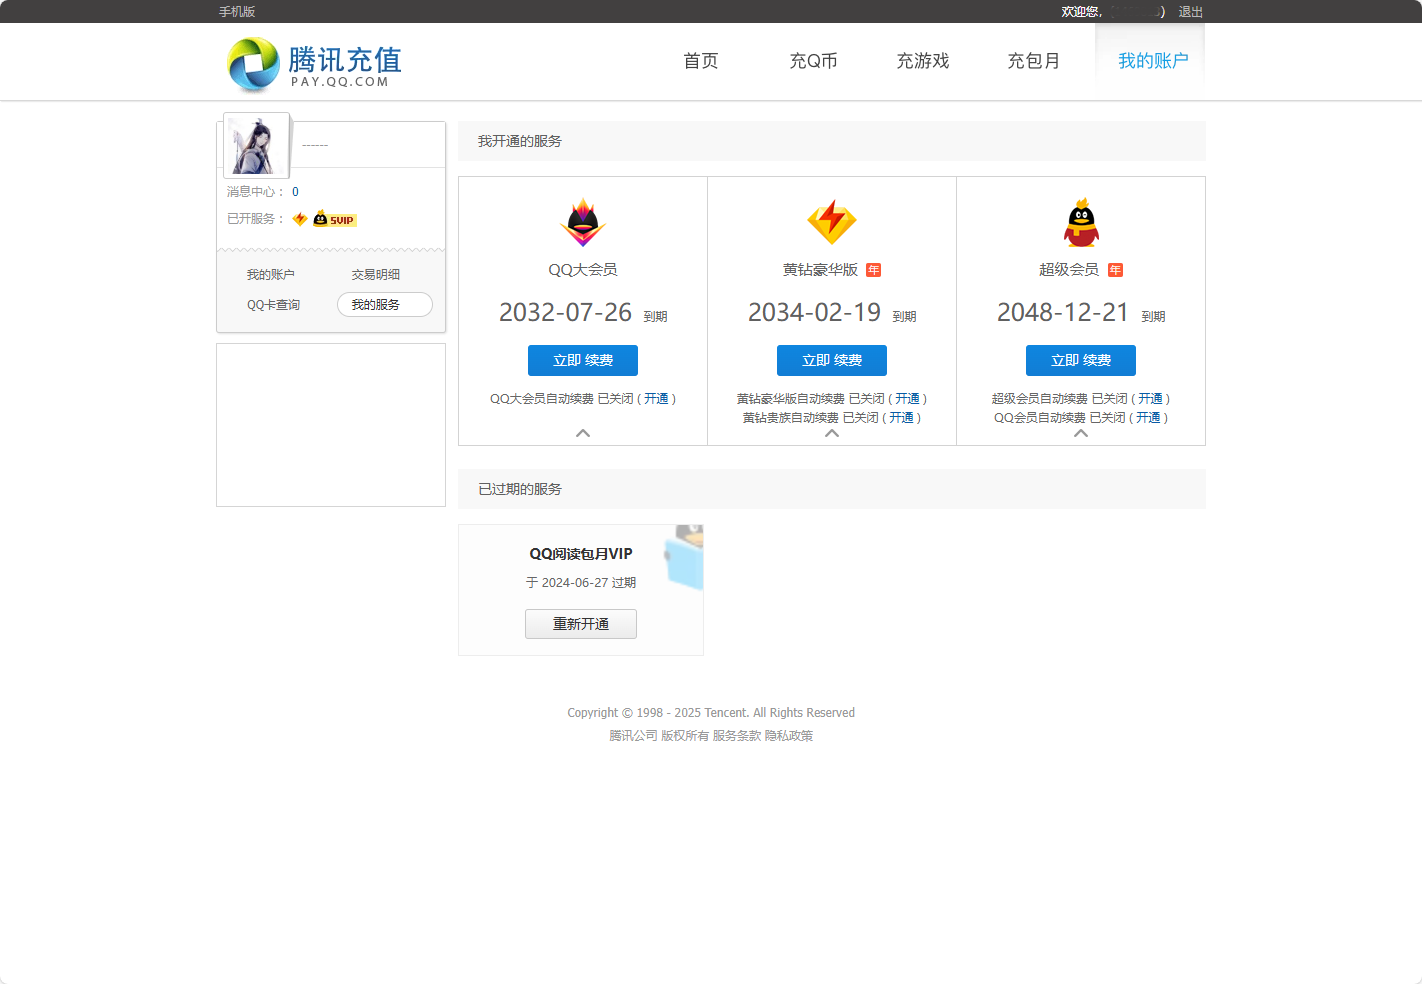
Task: Click the yellow diamond badge in sidebar
Action: [x=300, y=219]
